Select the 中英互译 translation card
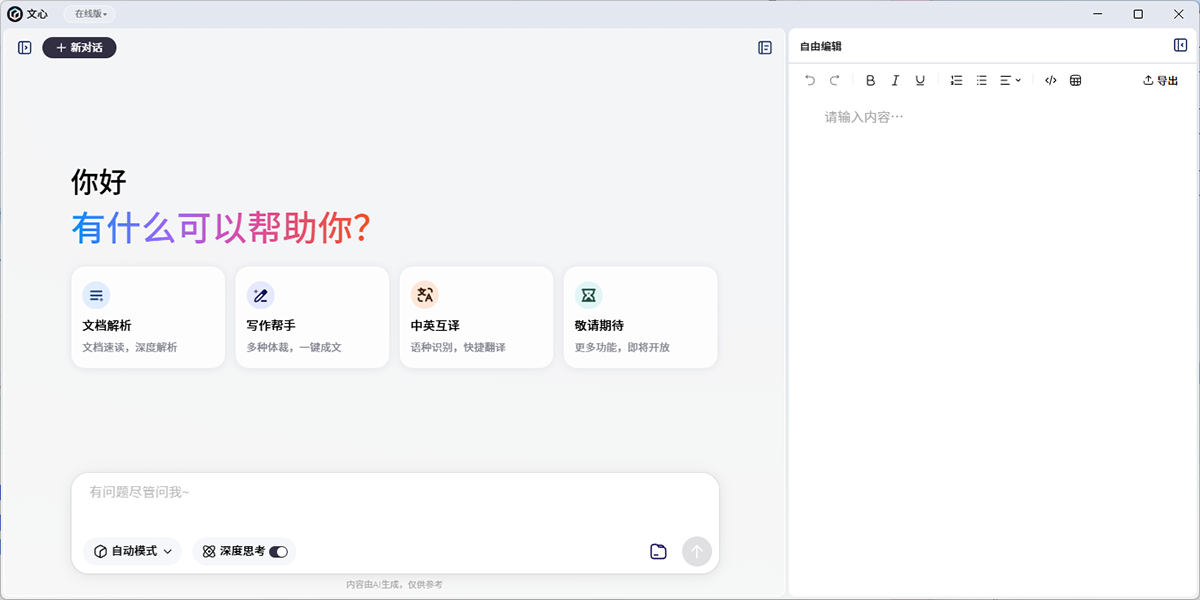This screenshot has height=600, width=1200. 476,317
